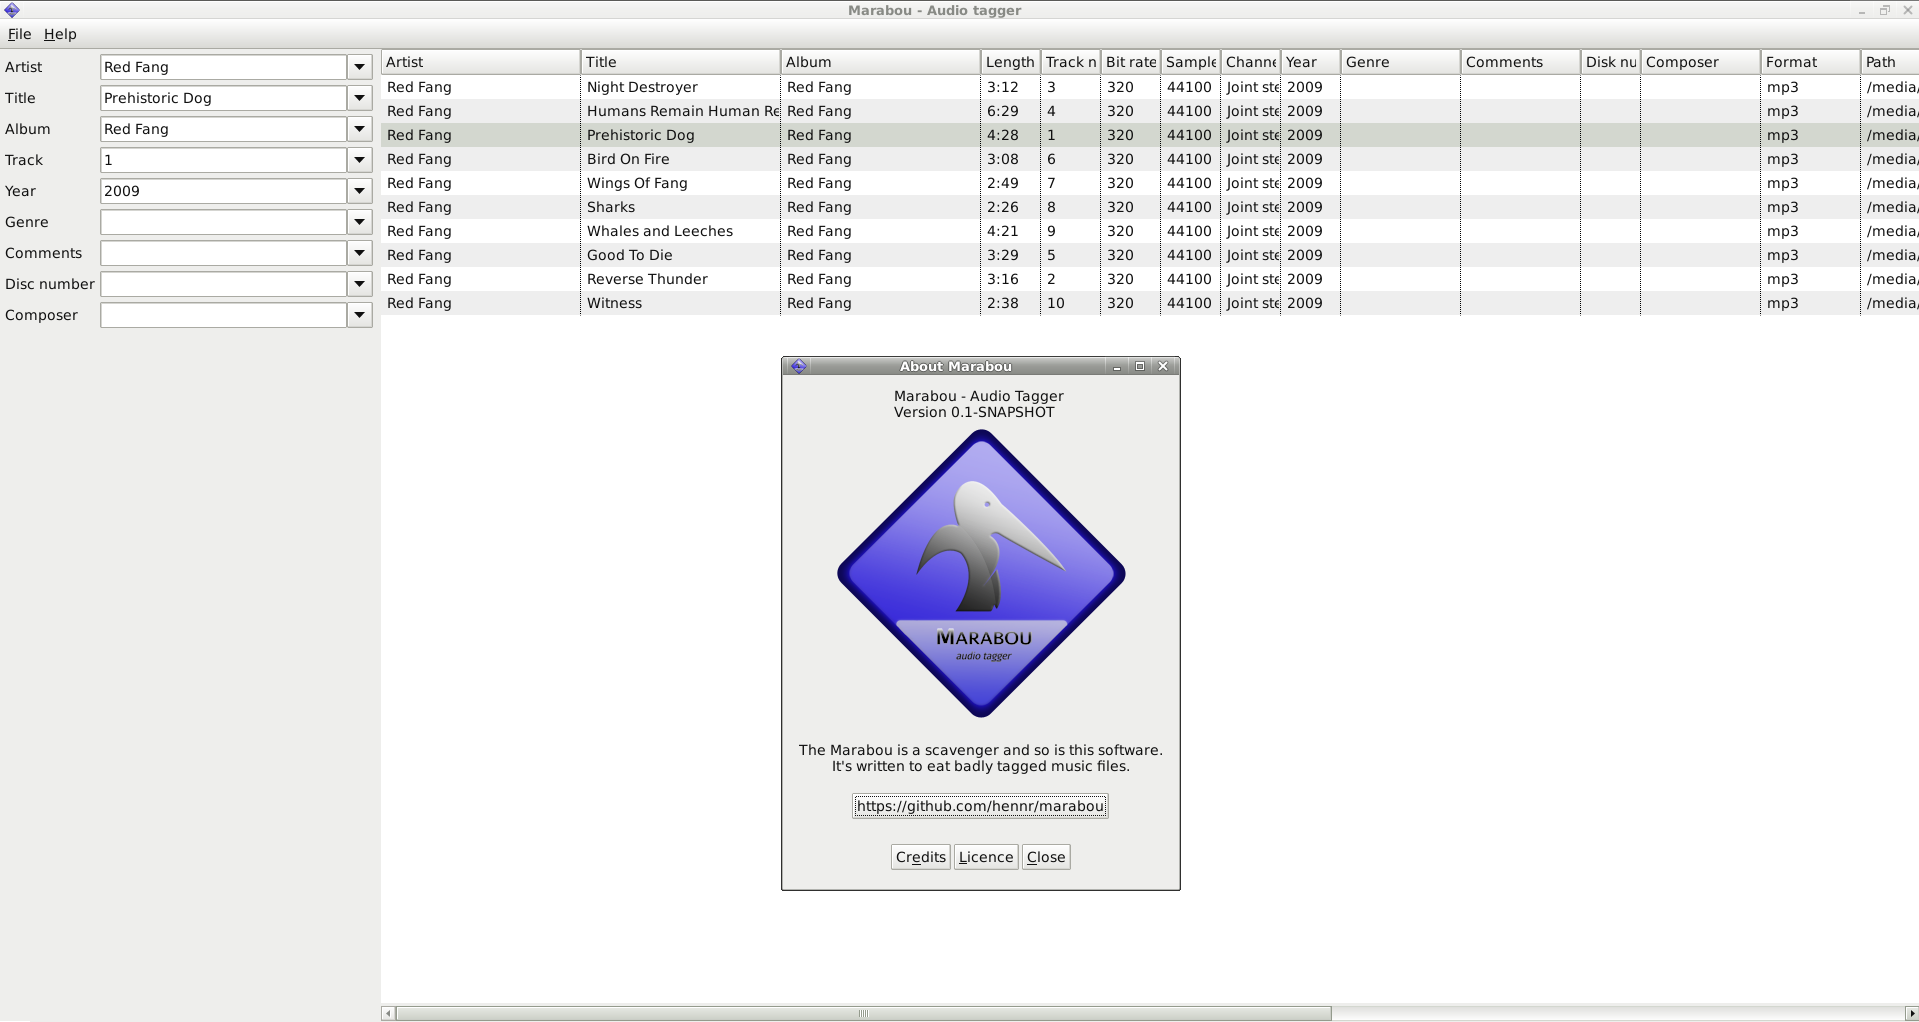Maximize the About Marabou dialog
1919x1022 pixels.
click(1140, 367)
